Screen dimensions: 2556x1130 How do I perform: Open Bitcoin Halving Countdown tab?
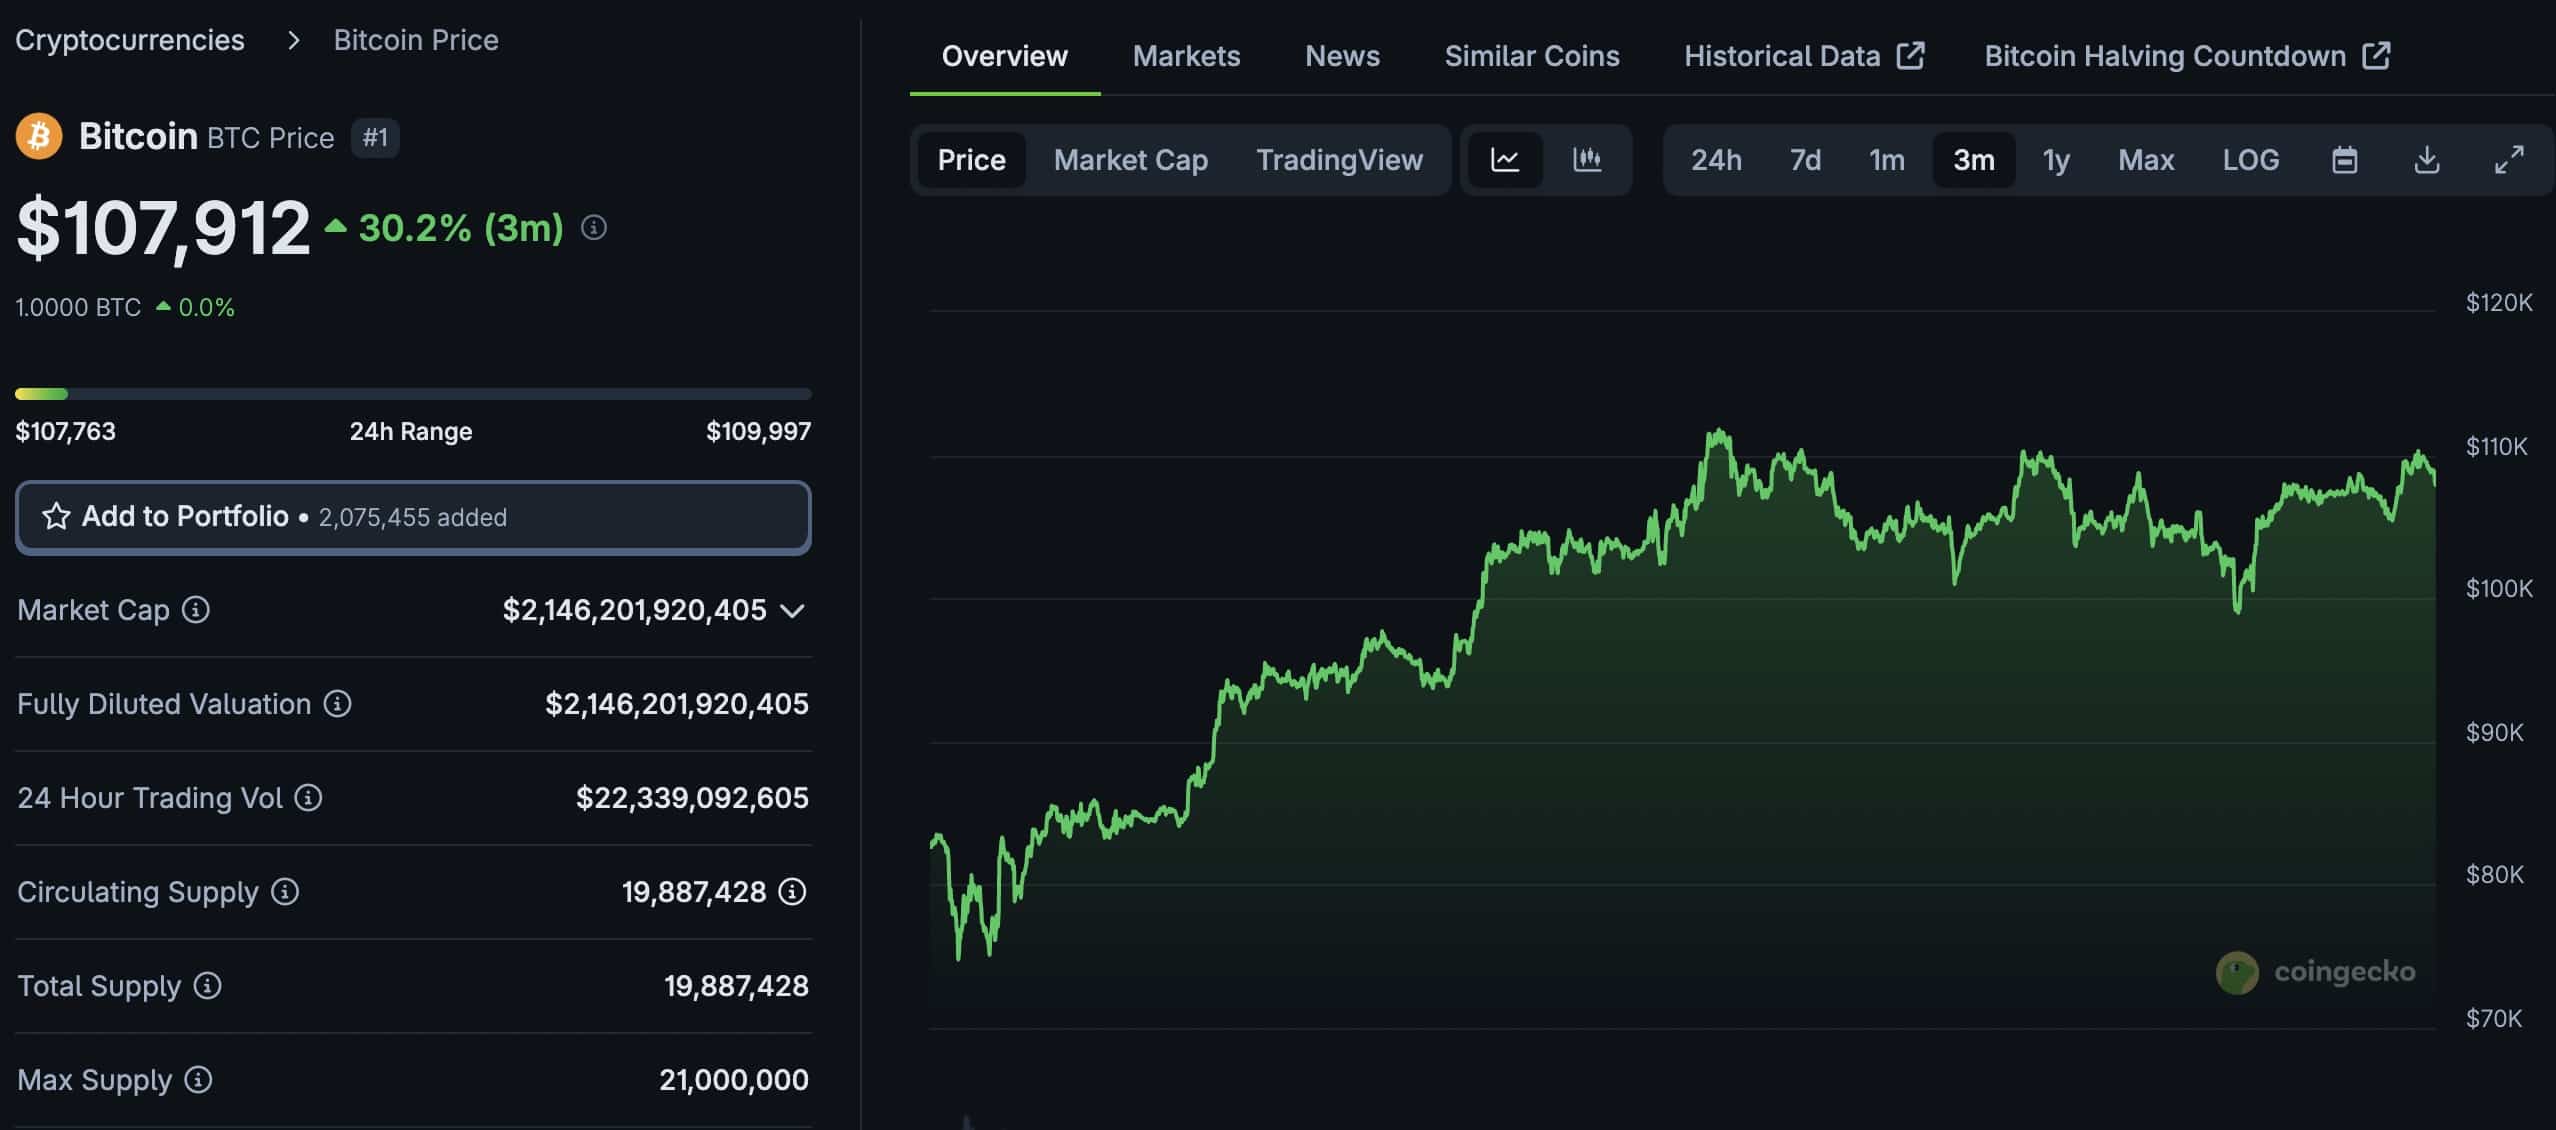2187,56
